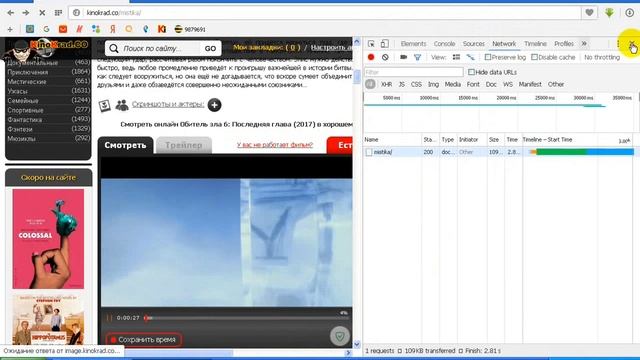Open the Фантастика category

pyautogui.click(x=24, y=120)
